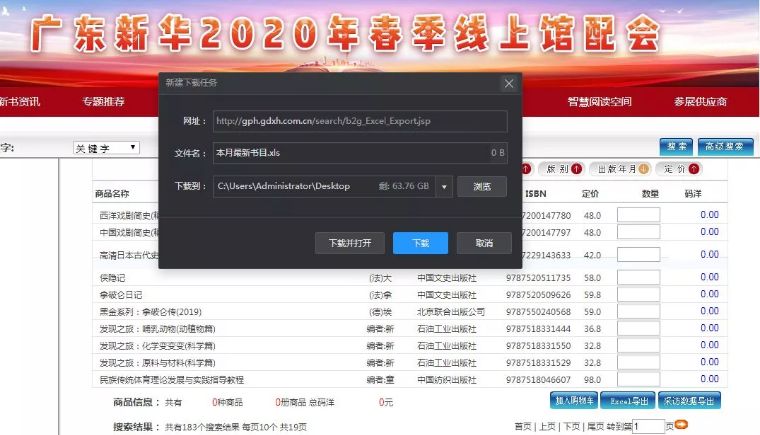Open book 发现之旅：化学变变变(科学篇)

(x=157, y=346)
